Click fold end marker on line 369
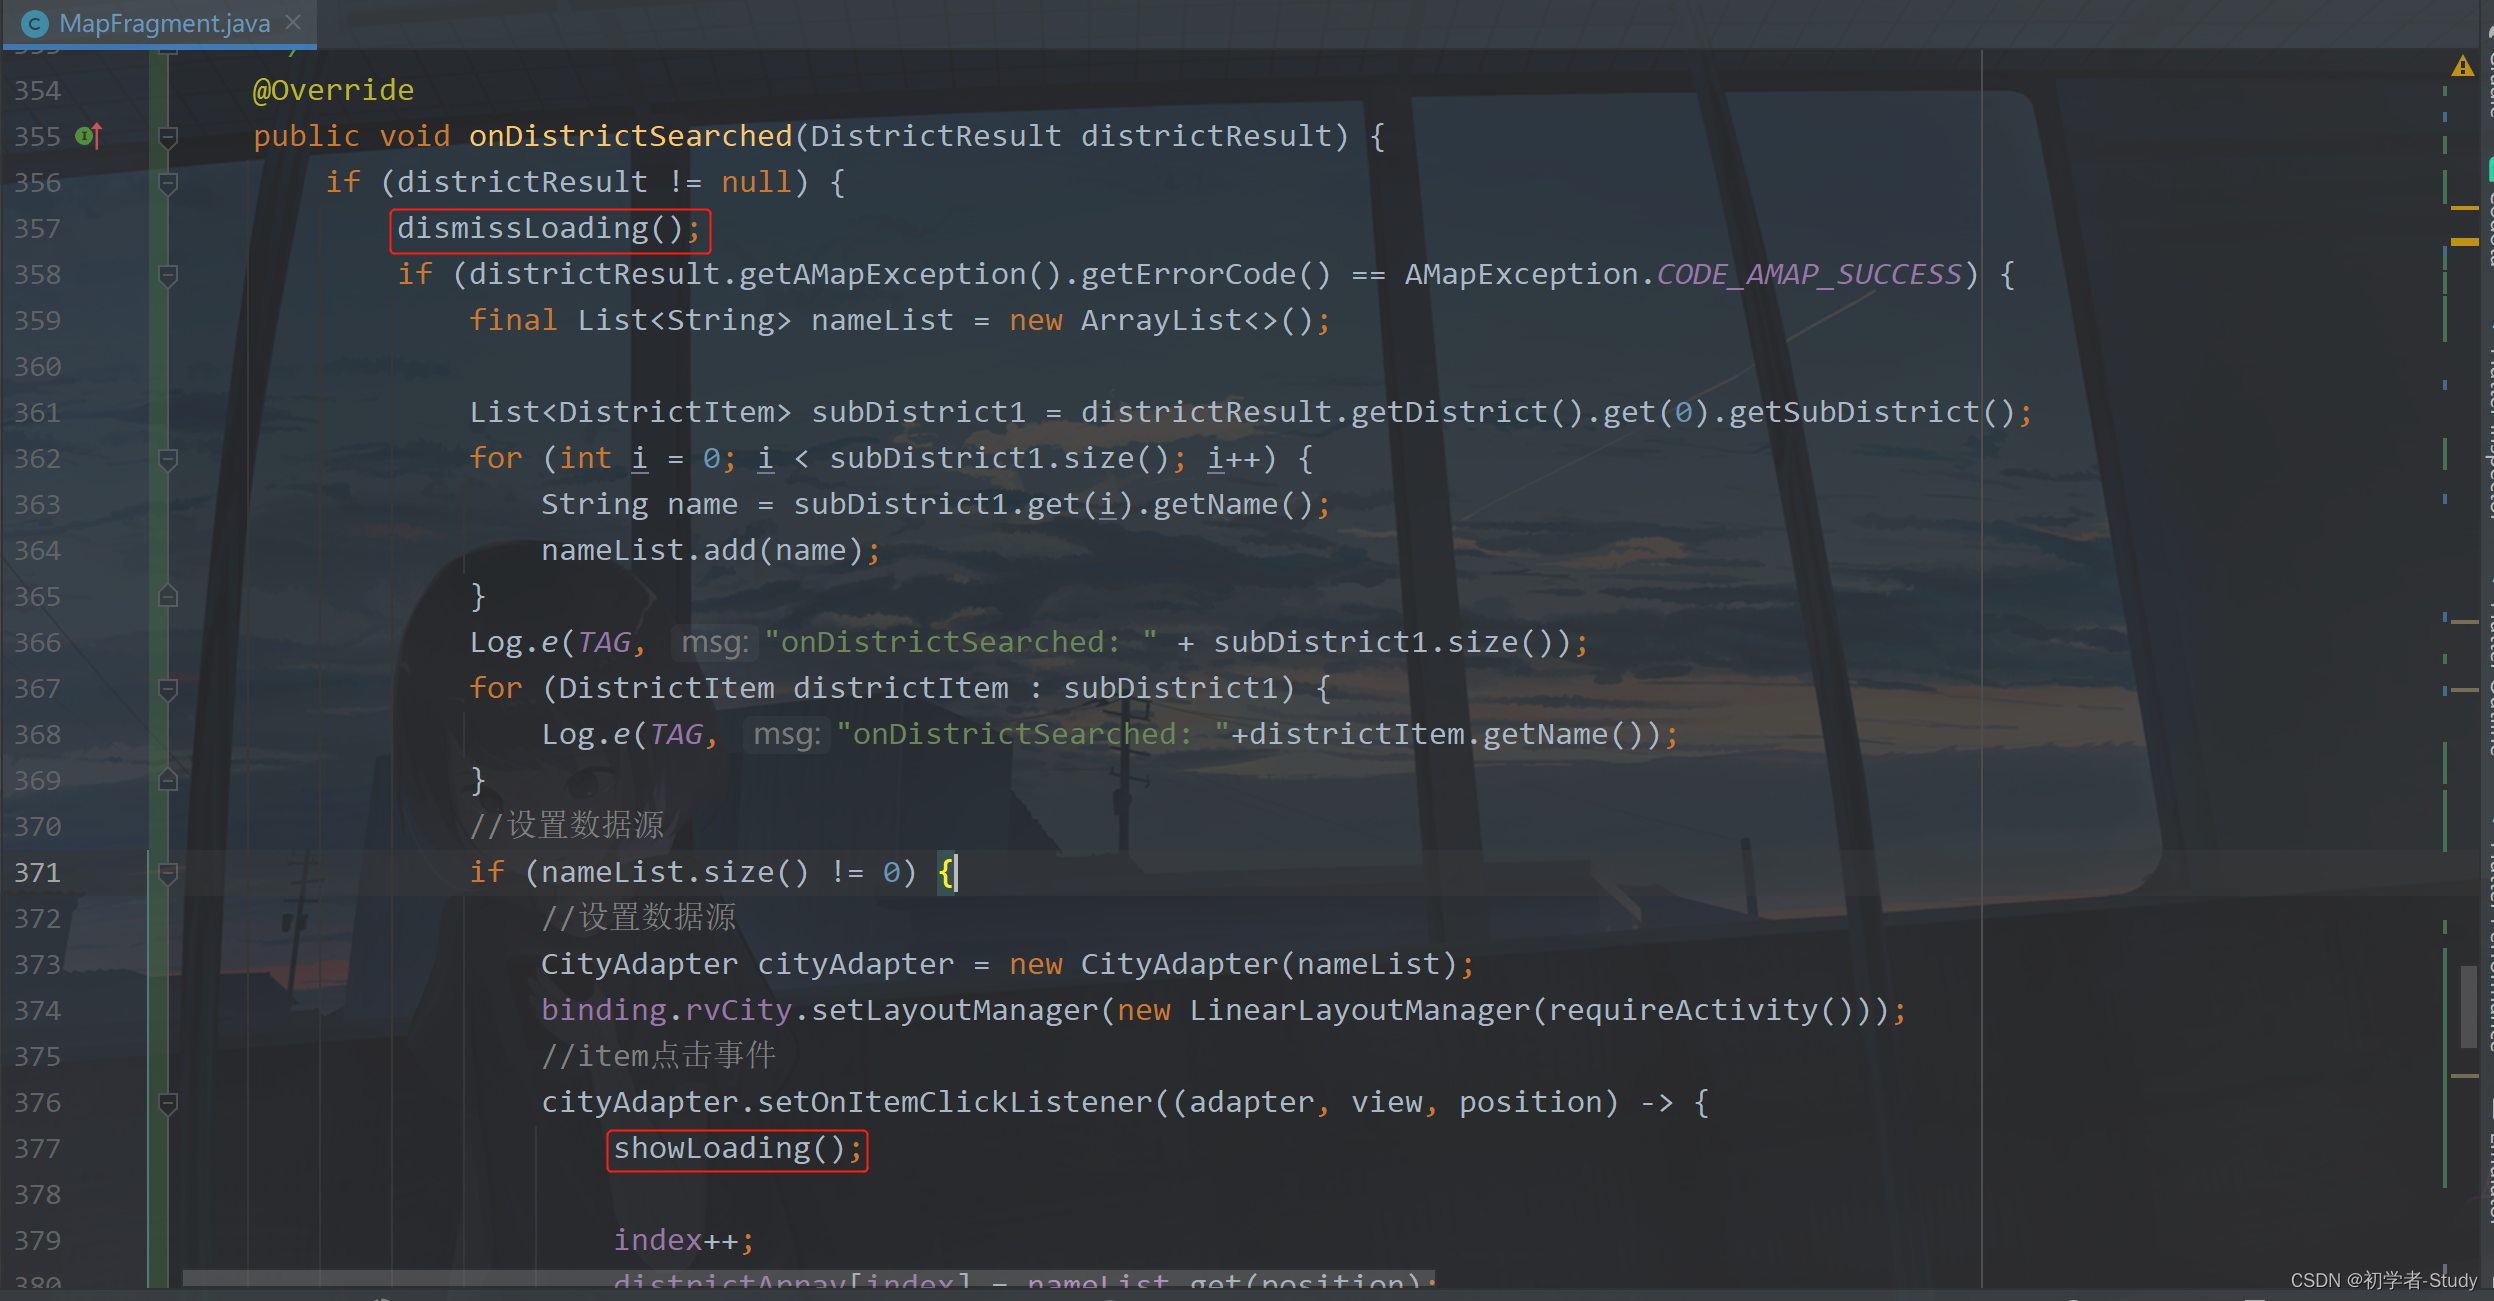2494x1301 pixels. (x=168, y=780)
